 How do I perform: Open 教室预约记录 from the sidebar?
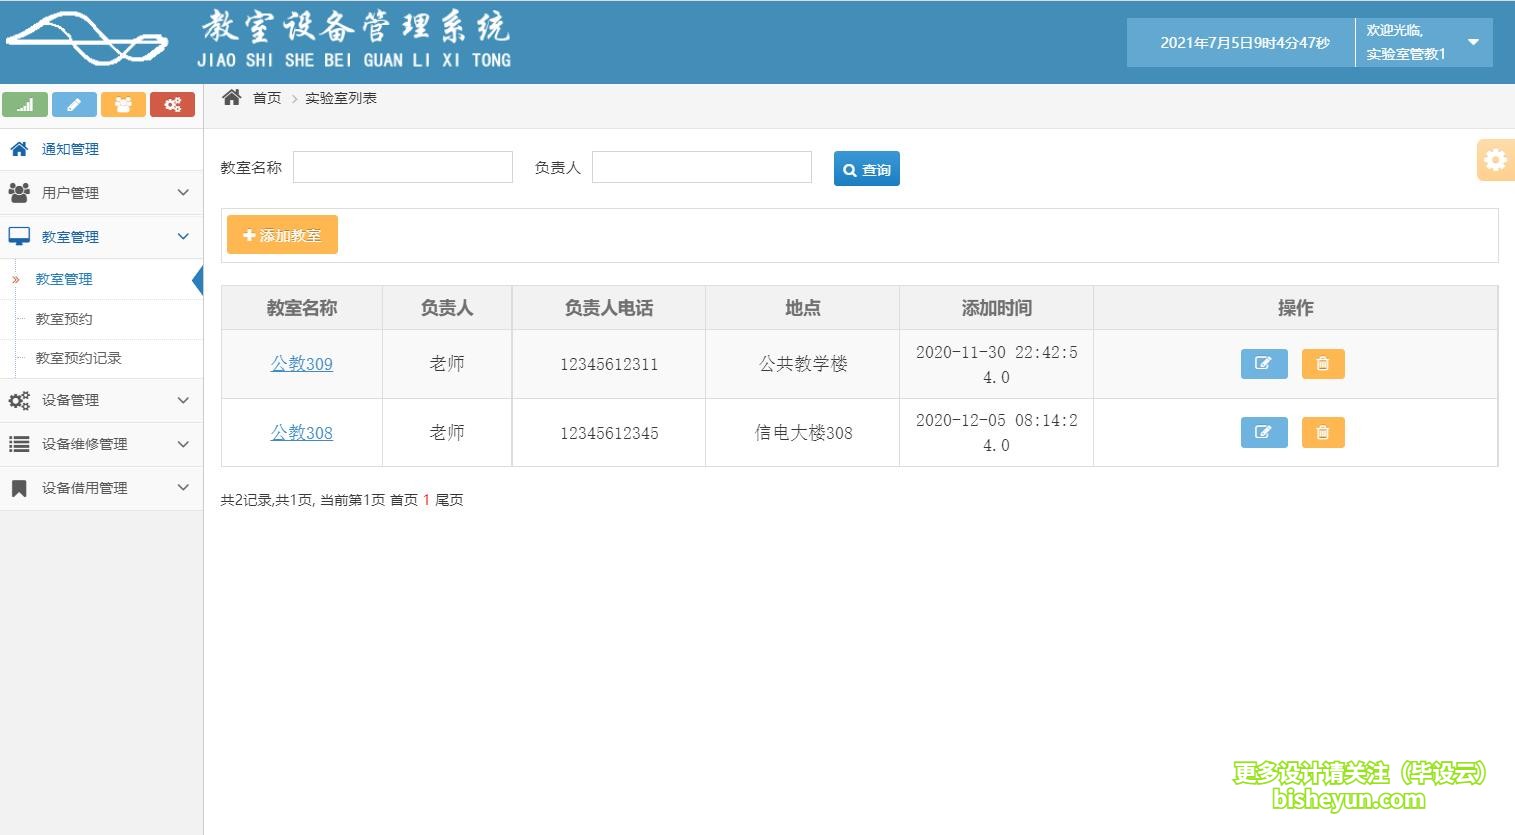pos(74,358)
